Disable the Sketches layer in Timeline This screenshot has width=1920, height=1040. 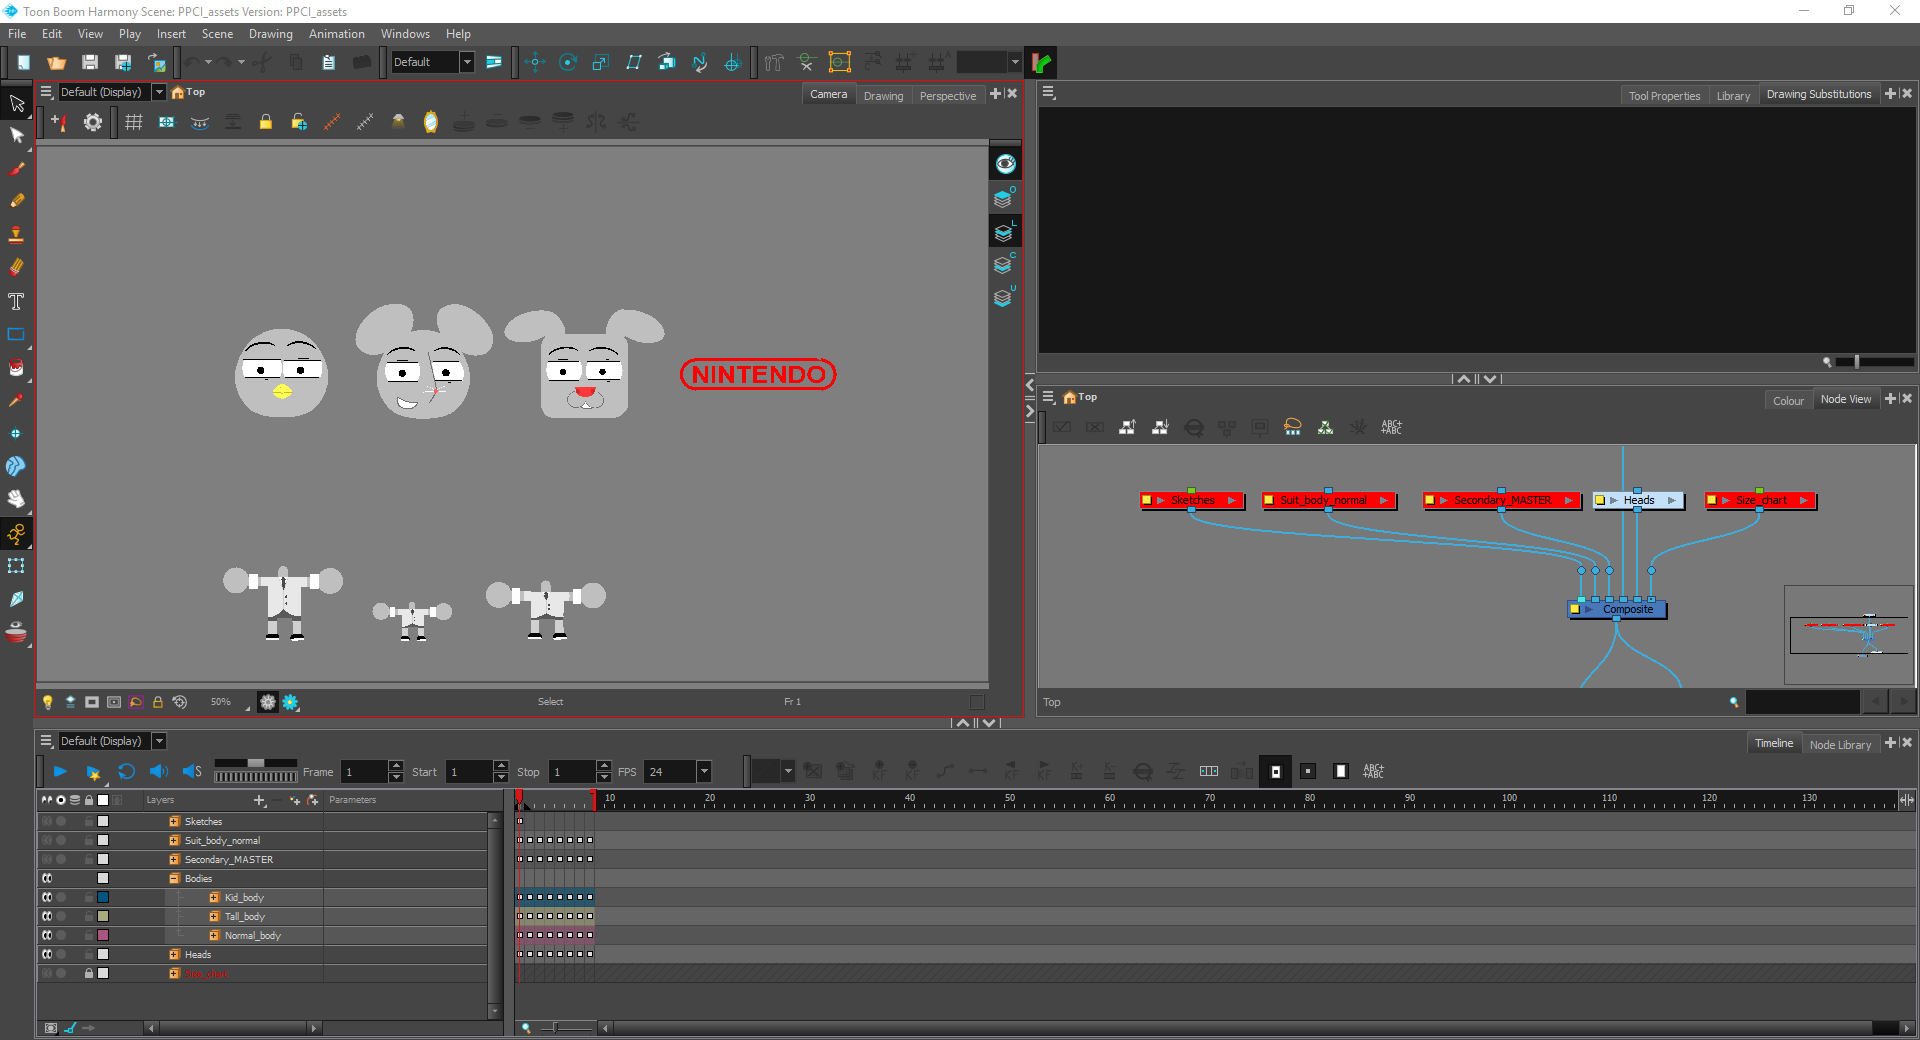47,821
